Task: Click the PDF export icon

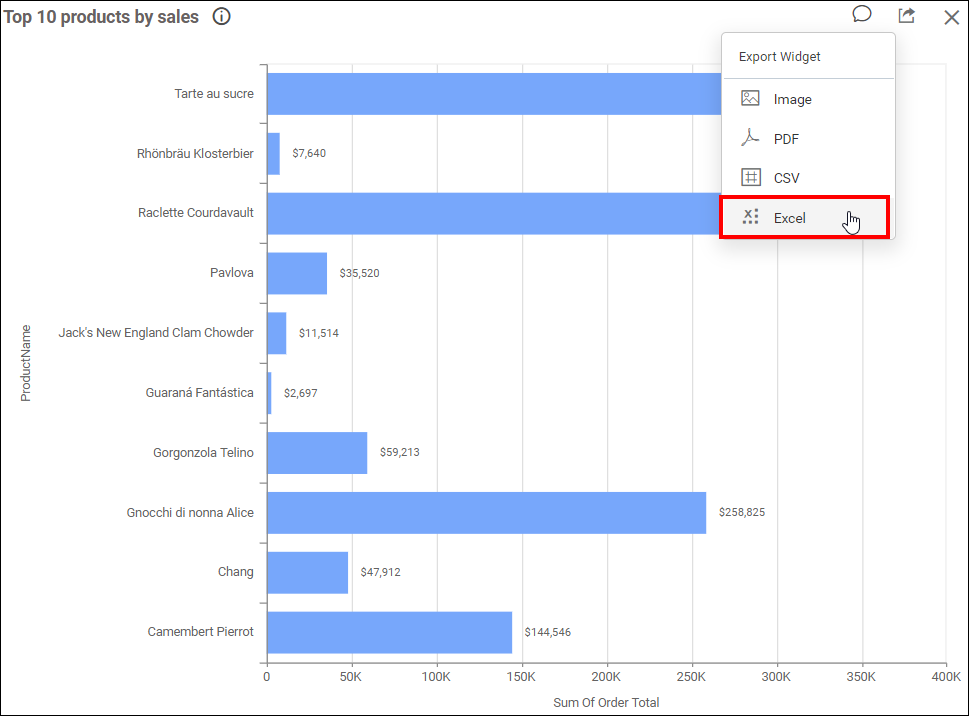Action: click(750, 138)
